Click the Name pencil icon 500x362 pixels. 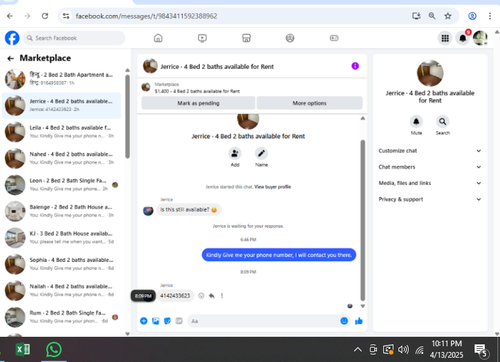click(x=261, y=153)
